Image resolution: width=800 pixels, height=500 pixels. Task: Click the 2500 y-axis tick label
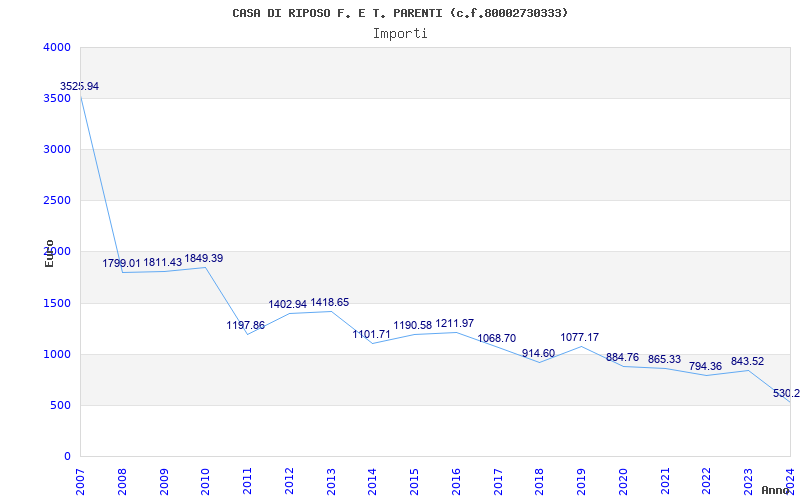pyautogui.click(x=57, y=201)
